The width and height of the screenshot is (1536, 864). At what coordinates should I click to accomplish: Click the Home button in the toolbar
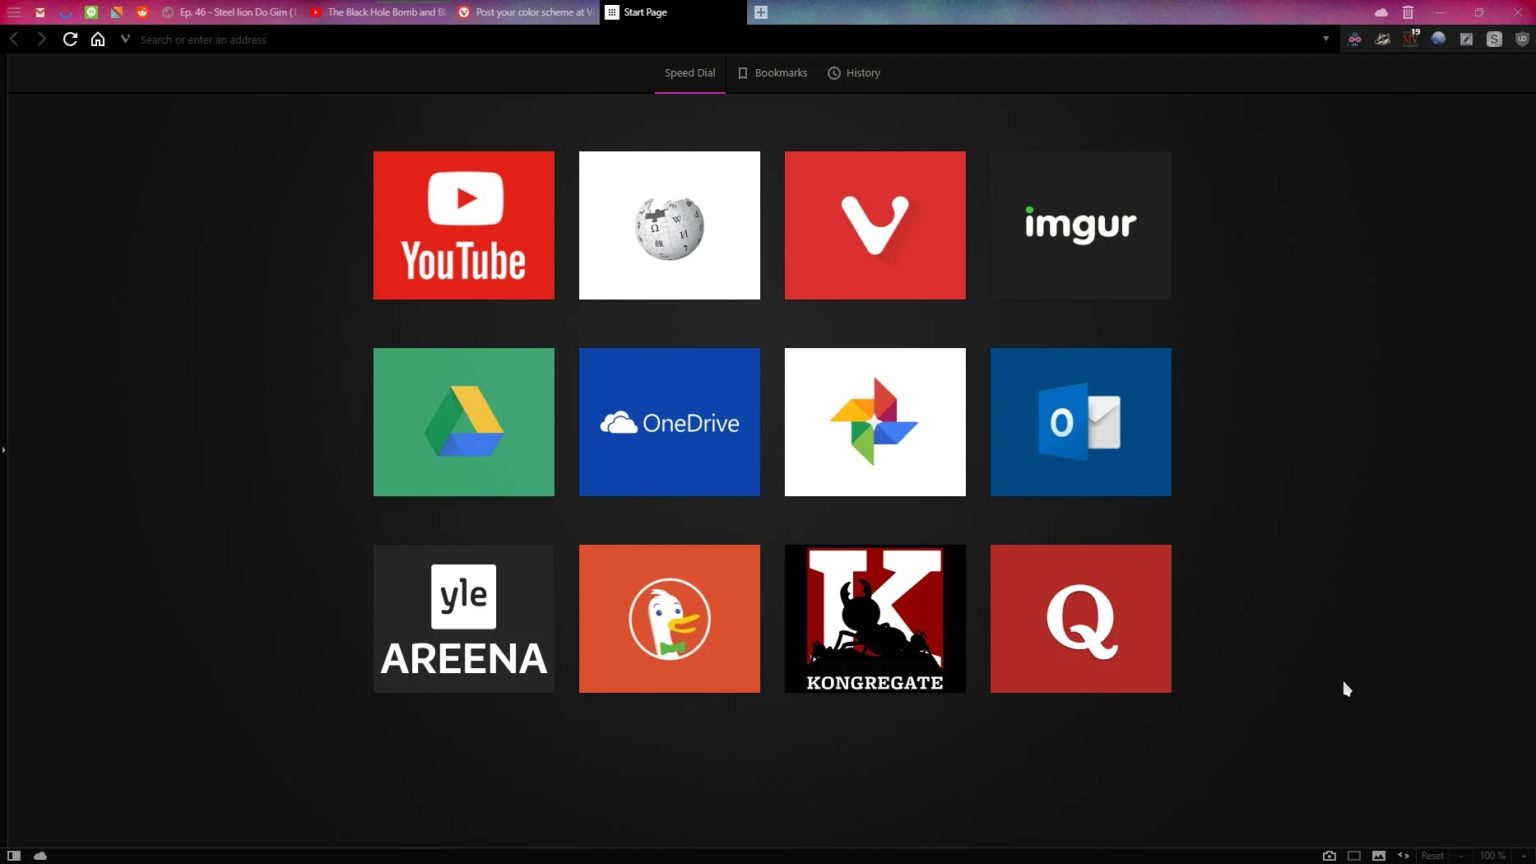click(x=98, y=39)
